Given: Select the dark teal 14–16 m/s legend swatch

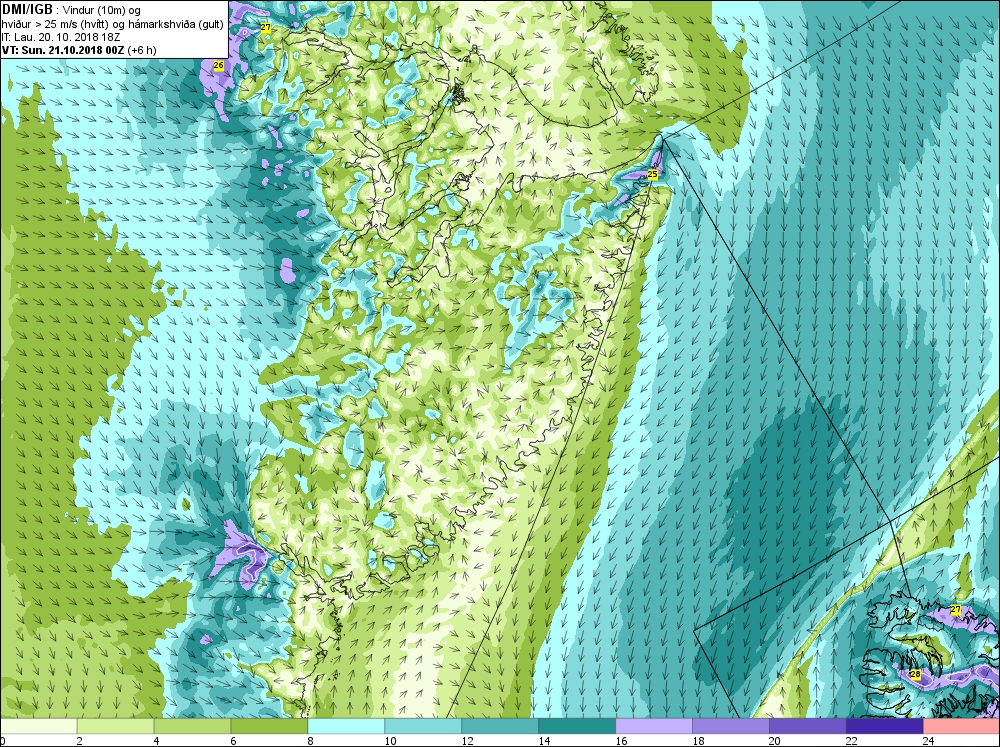Looking at the screenshot, I should point(577,727).
